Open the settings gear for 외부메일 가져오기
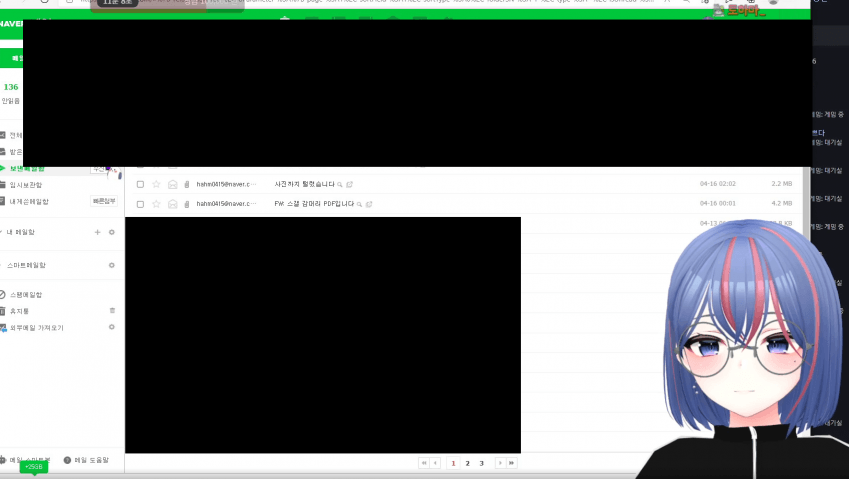The width and height of the screenshot is (849, 479). click(112, 327)
